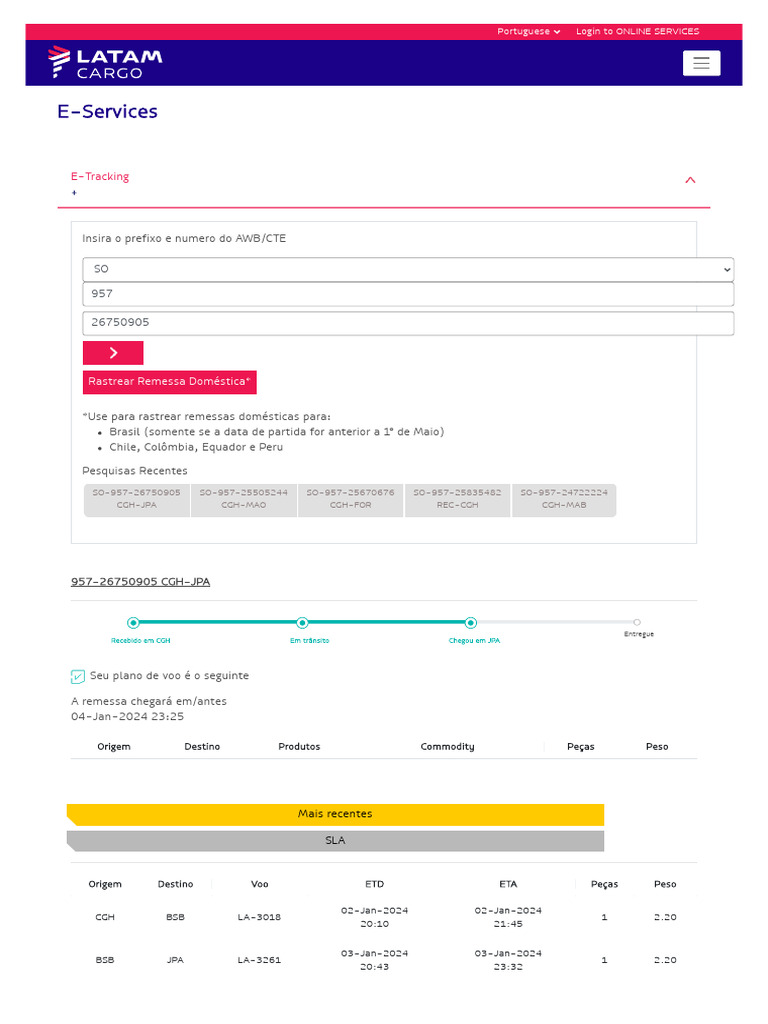Open the Portuguese language dropdown
The width and height of the screenshot is (768, 1024).
529,32
